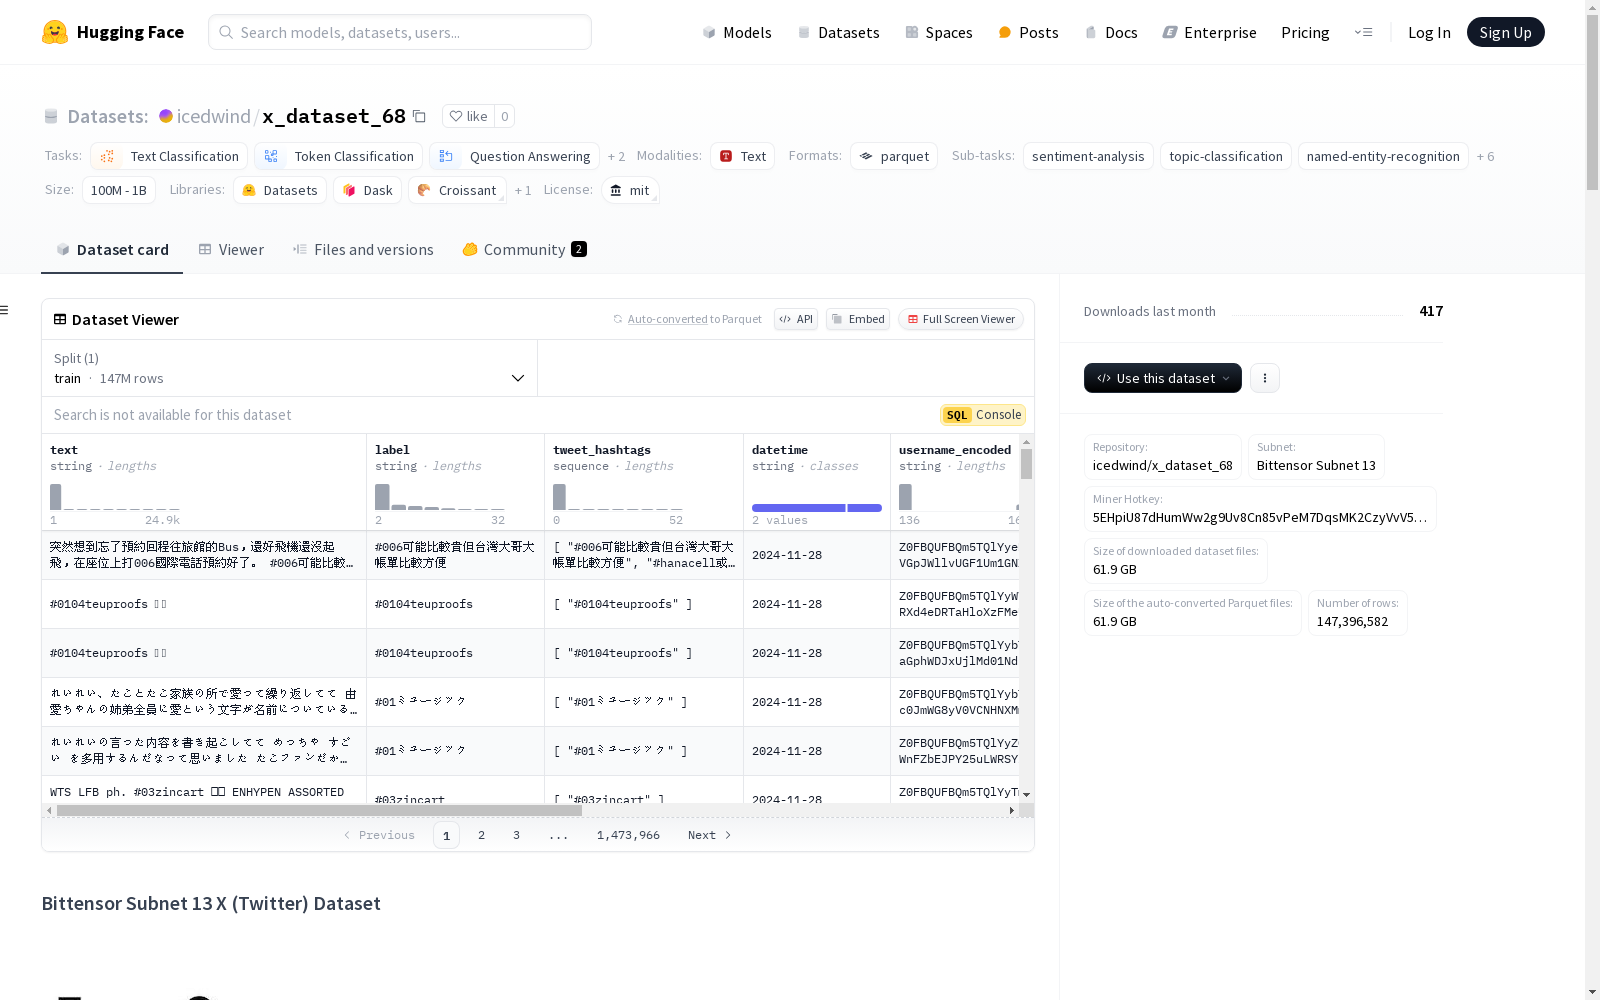Go to Datasets in top navigation
Screen dimensions: 1600x1000
pos(838,32)
